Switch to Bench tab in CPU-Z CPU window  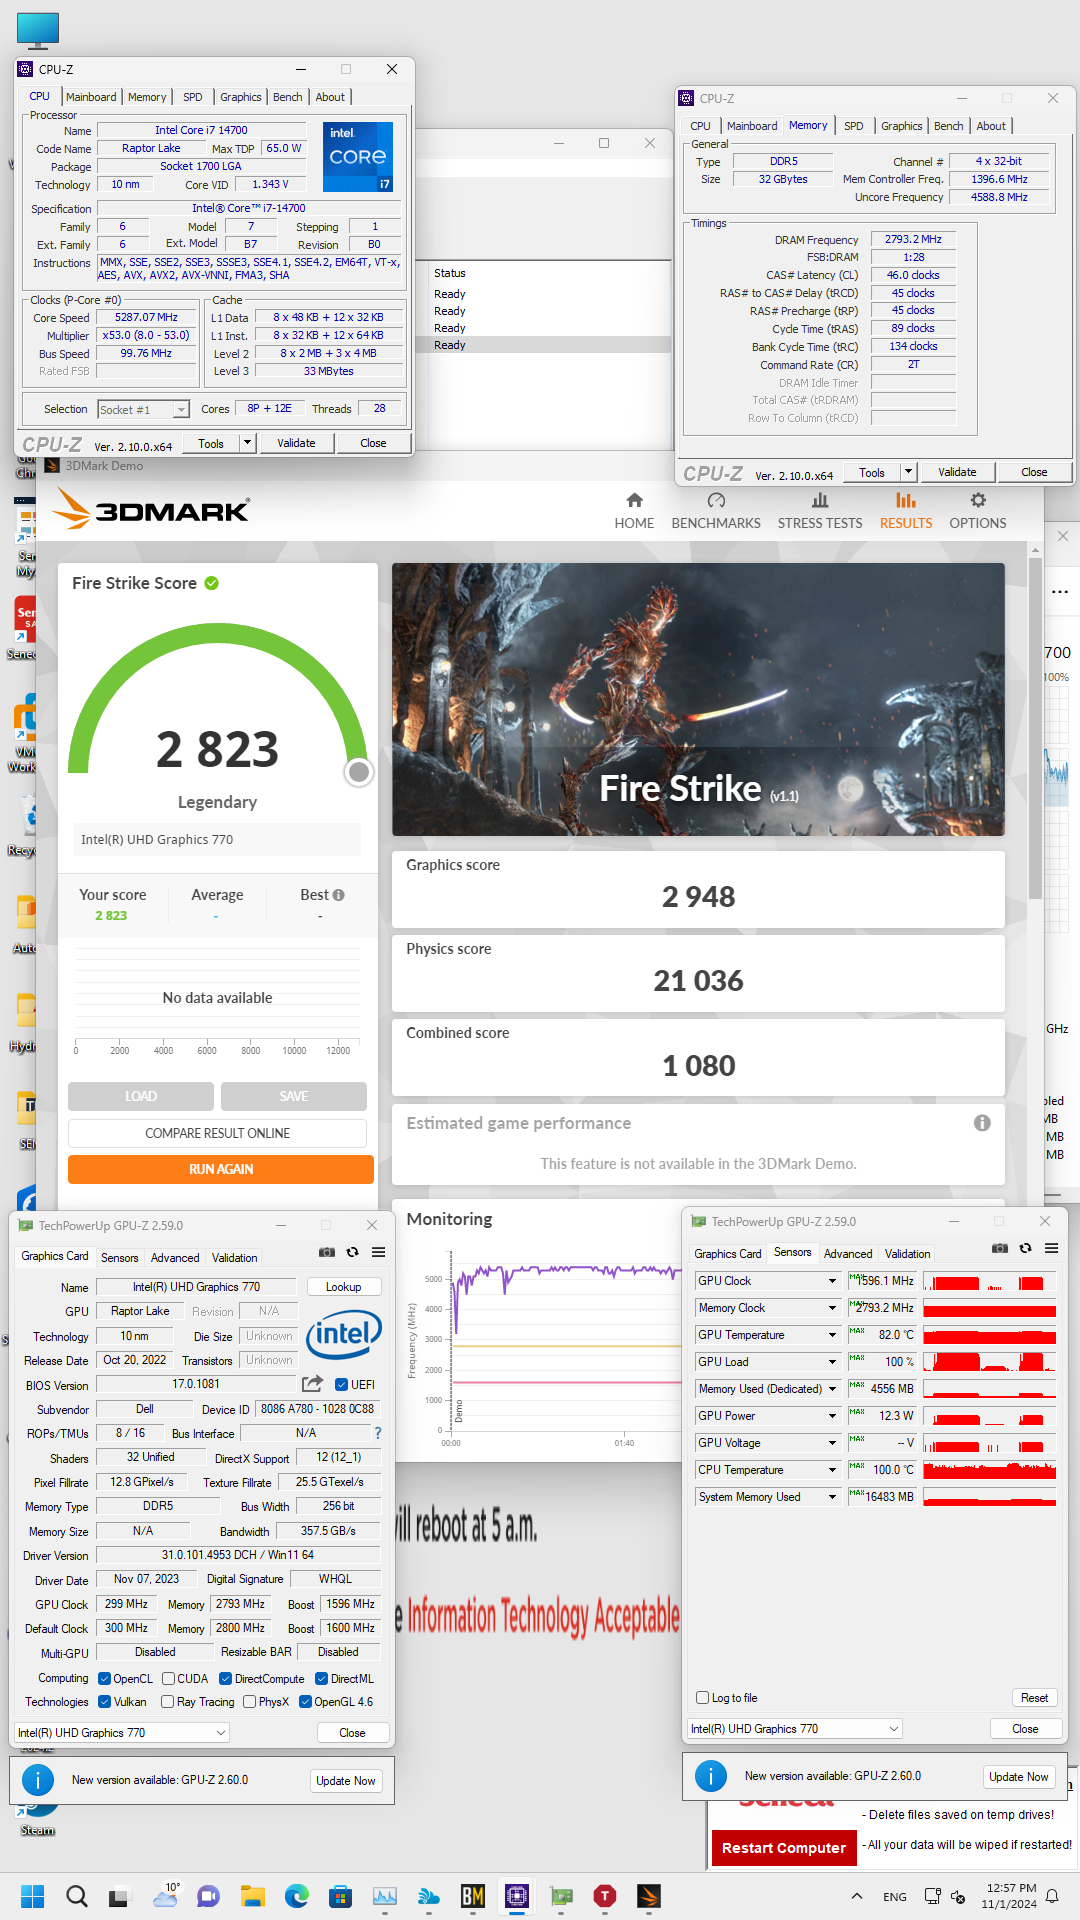click(x=287, y=97)
